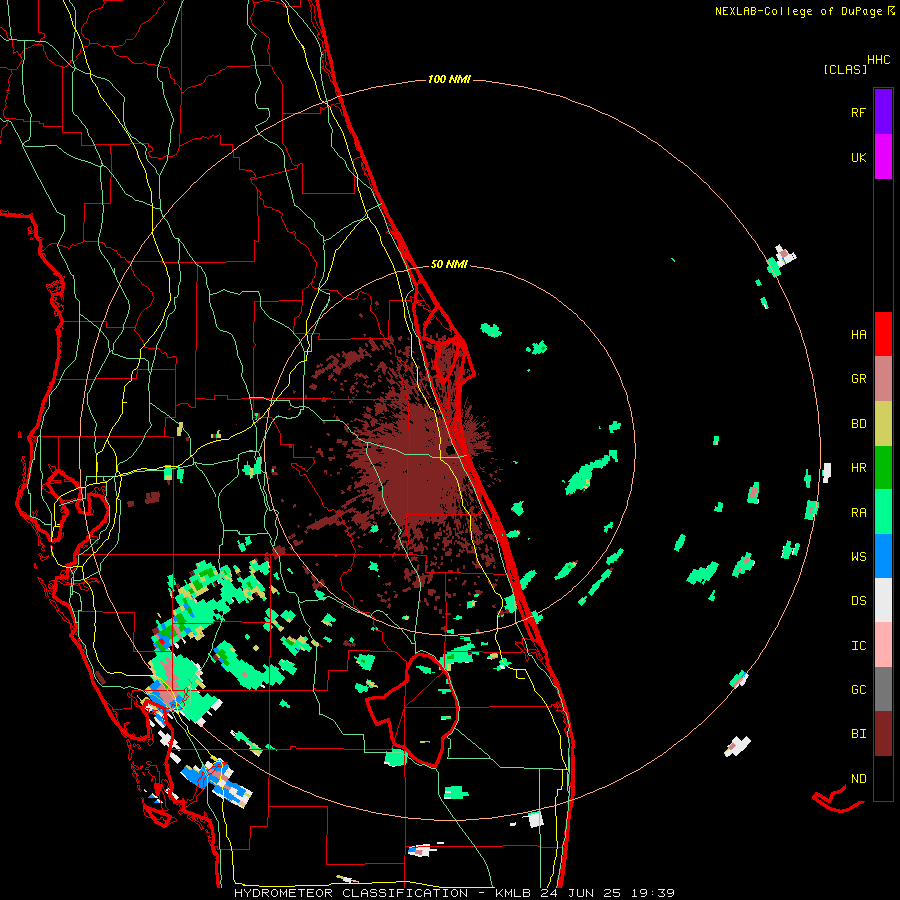Image resolution: width=900 pixels, height=900 pixels.
Task: Select the BD yellow legend swatch
Action: 883,424
